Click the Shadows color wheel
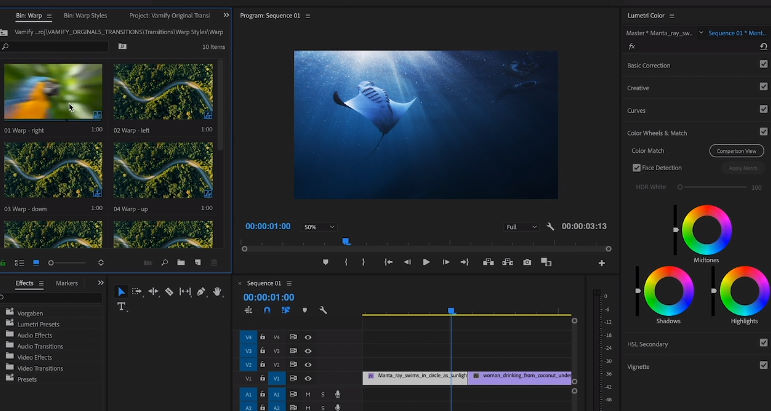Image resolution: width=771 pixels, height=411 pixels. pyautogui.click(x=668, y=290)
